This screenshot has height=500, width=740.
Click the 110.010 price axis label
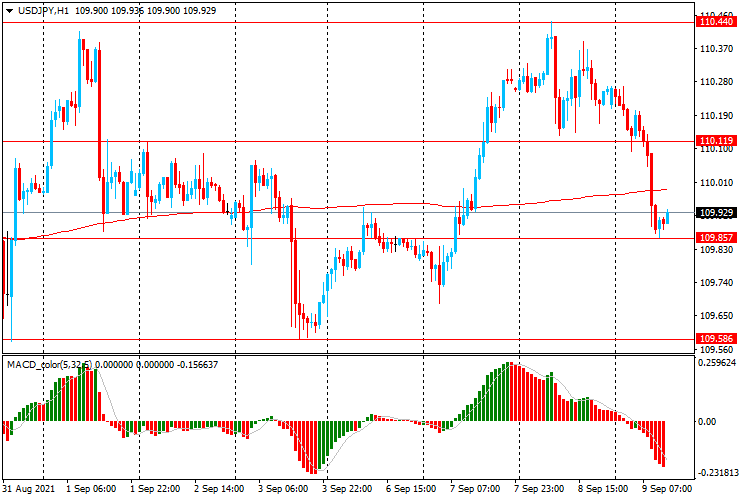[x=716, y=183]
